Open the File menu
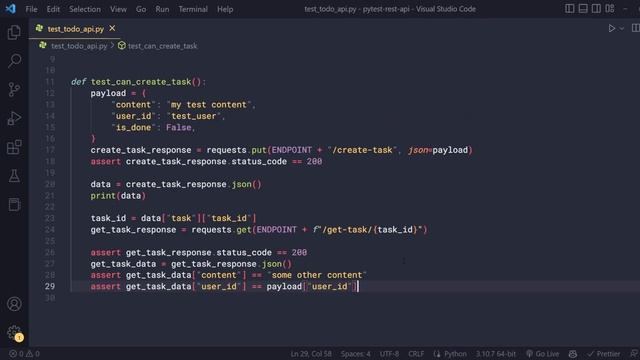The image size is (640, 360). coord(31,9)
